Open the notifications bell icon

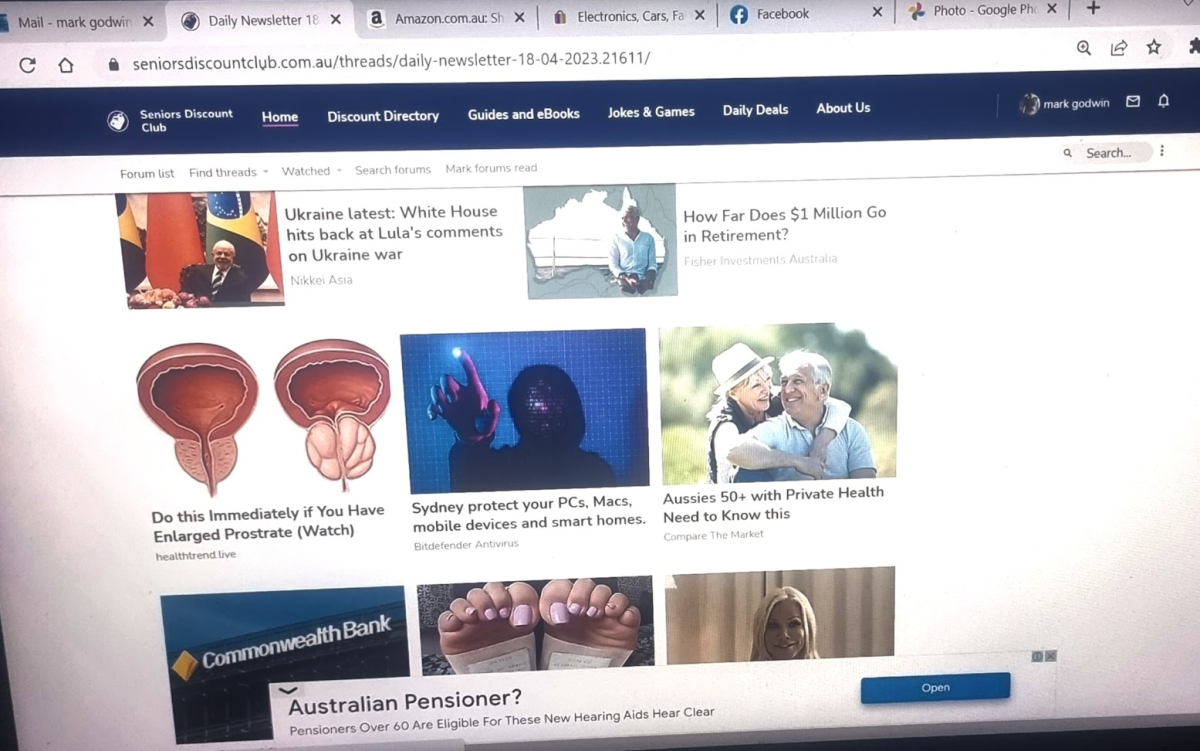[1163, 102]
